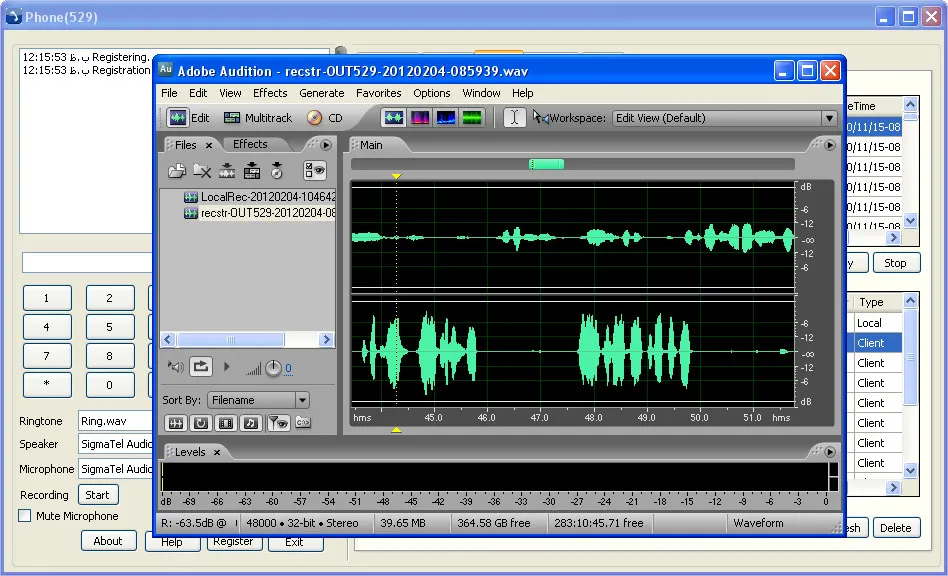Toggle Auto-Play speaker icon in Files panel
This screenshot has width=948, height=576.
click(175, 367)
